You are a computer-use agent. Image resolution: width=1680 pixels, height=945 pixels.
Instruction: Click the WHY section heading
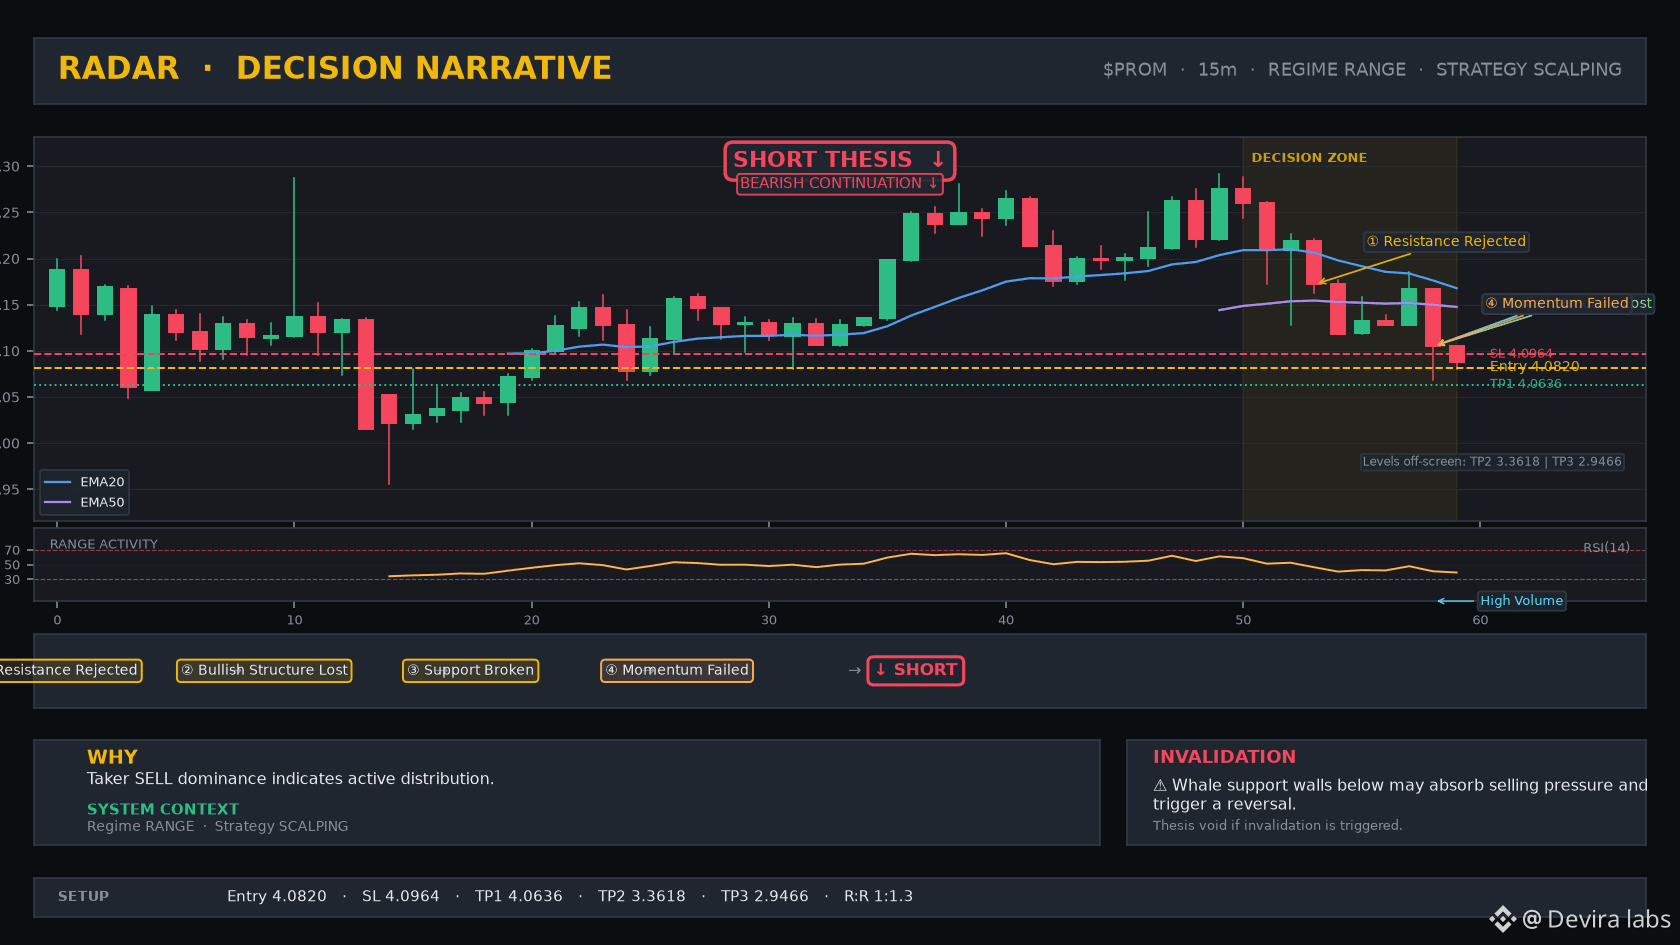coord(112,757)
